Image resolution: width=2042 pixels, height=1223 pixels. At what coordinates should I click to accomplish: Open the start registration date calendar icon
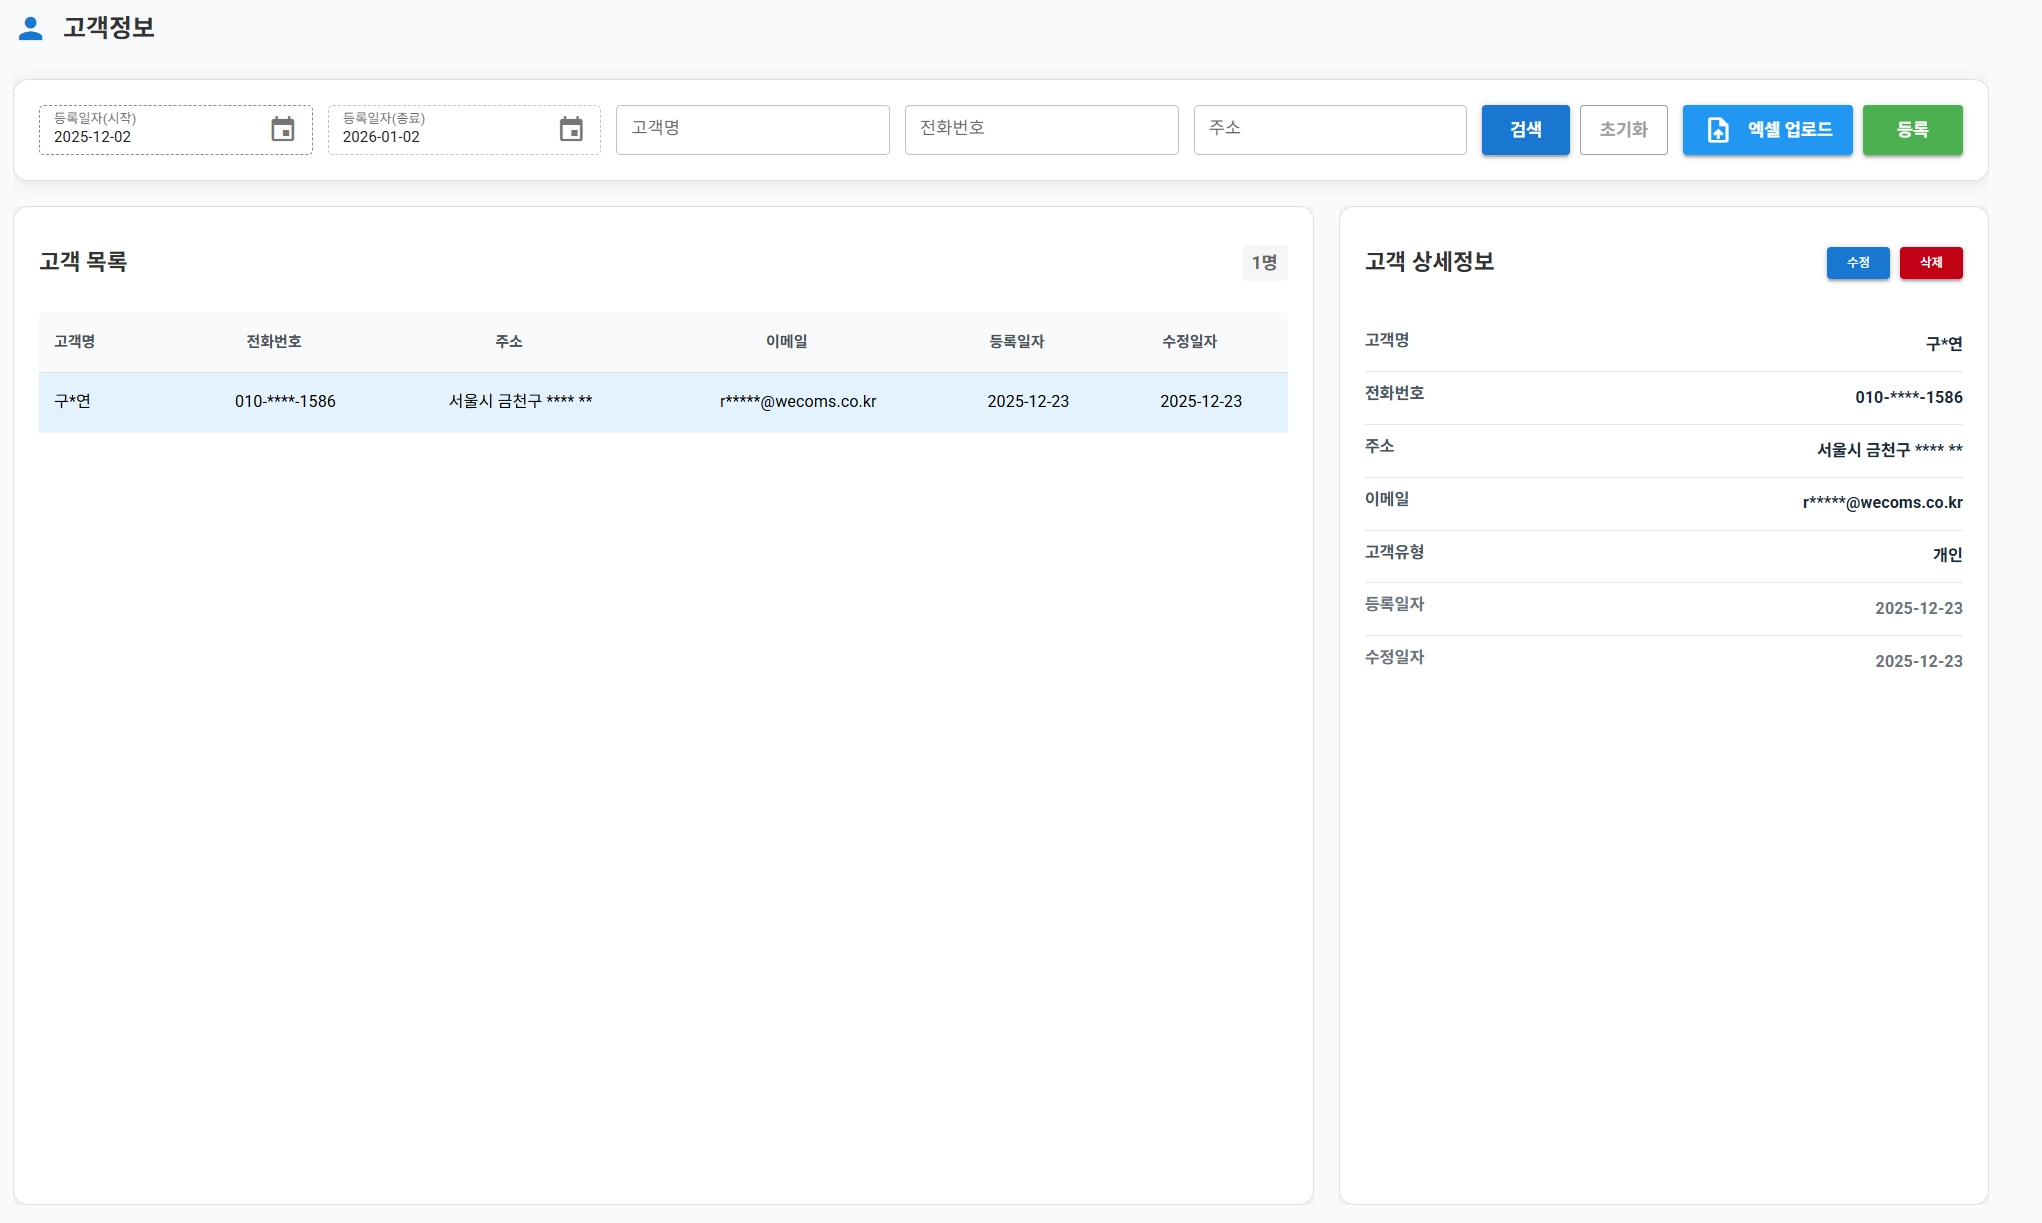tap(283, 130)
